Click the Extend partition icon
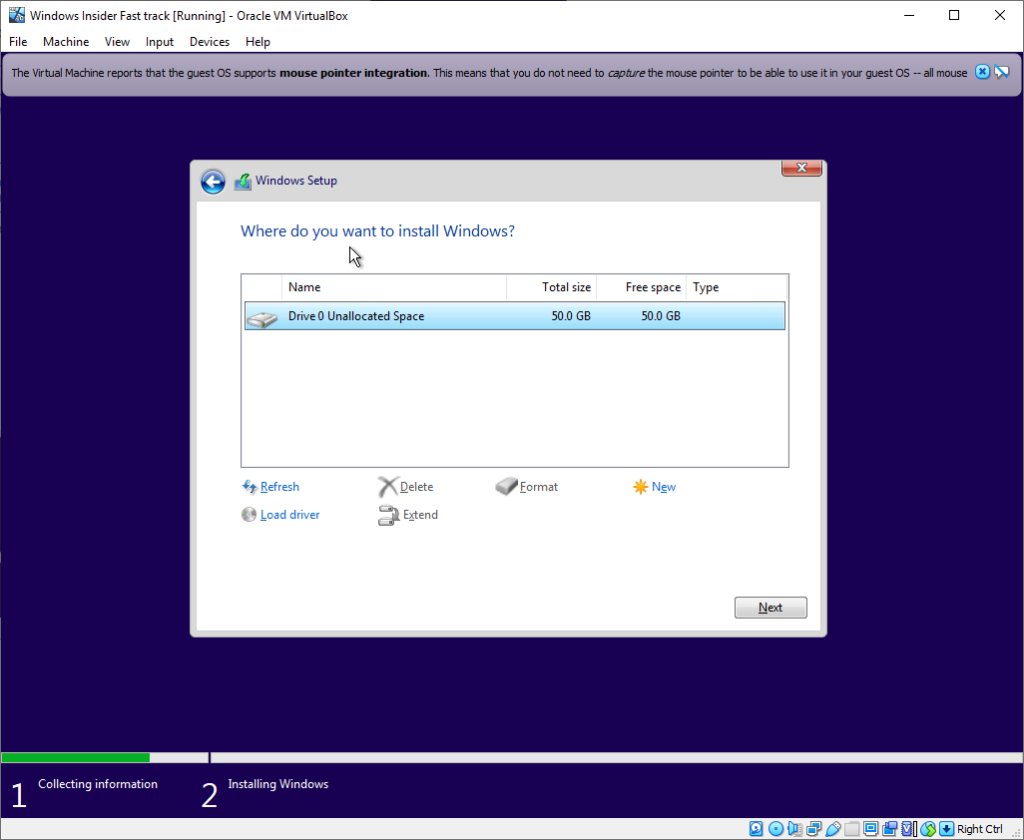1024x840 pixels. 389,515
